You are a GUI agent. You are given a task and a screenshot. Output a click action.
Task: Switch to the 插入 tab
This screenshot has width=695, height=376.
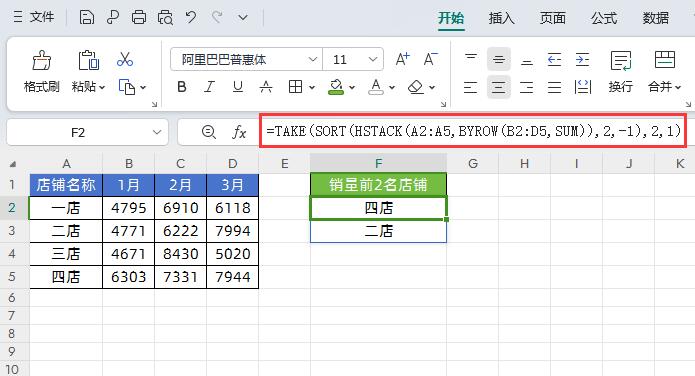(x=501, y=18)
